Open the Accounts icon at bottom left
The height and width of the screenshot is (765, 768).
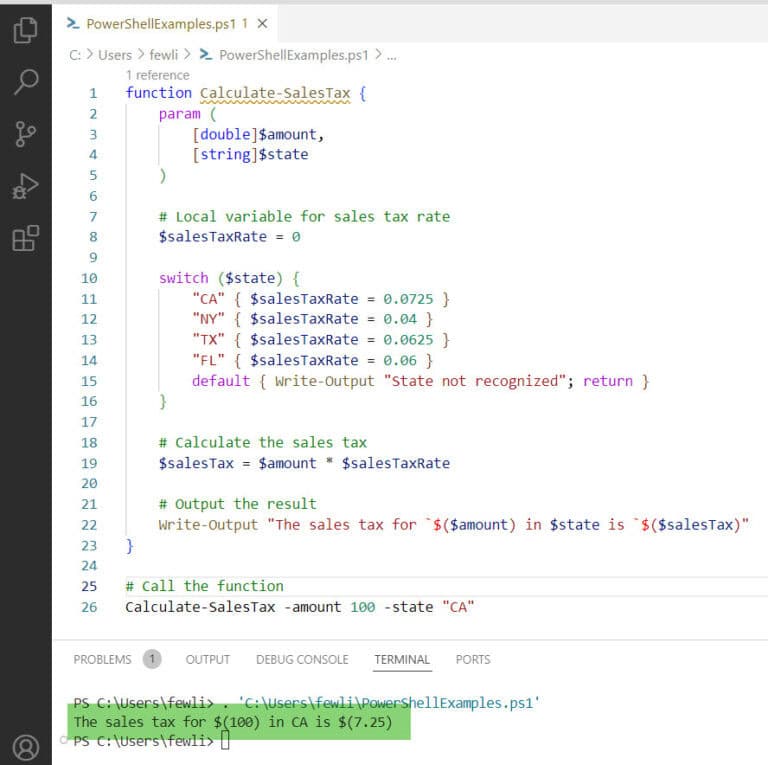(x=25, y=746)
